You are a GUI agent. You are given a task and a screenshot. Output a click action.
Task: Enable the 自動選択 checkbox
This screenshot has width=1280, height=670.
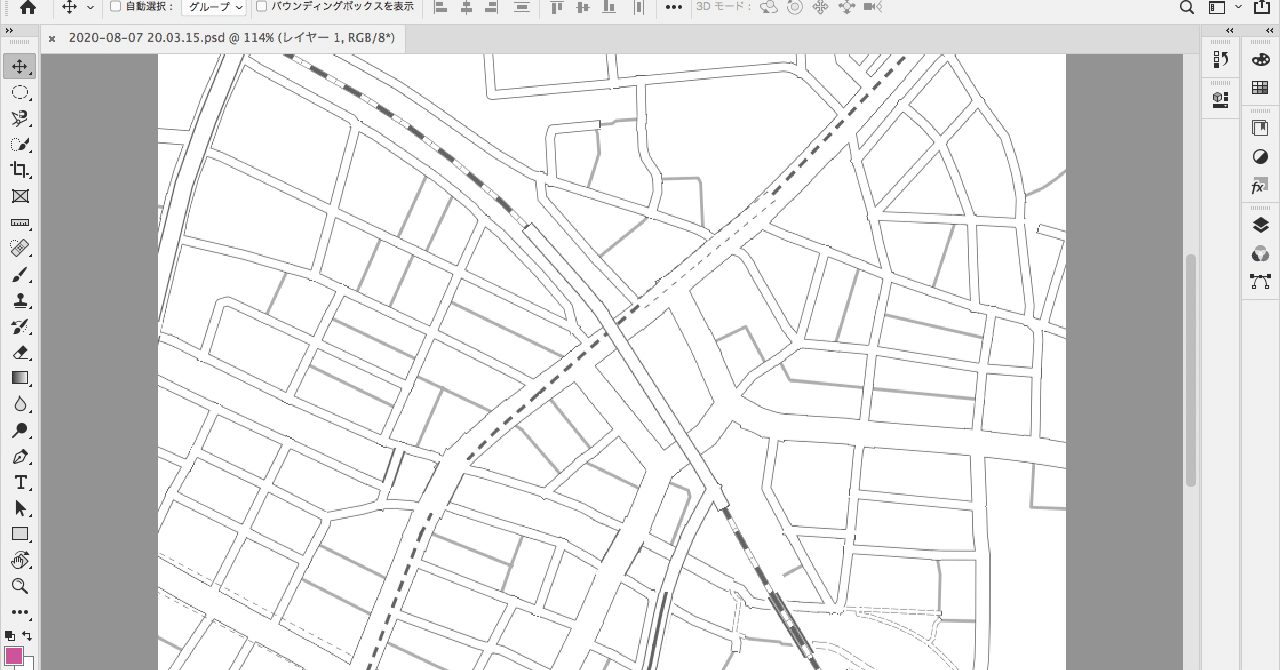[x=115, y=6]
